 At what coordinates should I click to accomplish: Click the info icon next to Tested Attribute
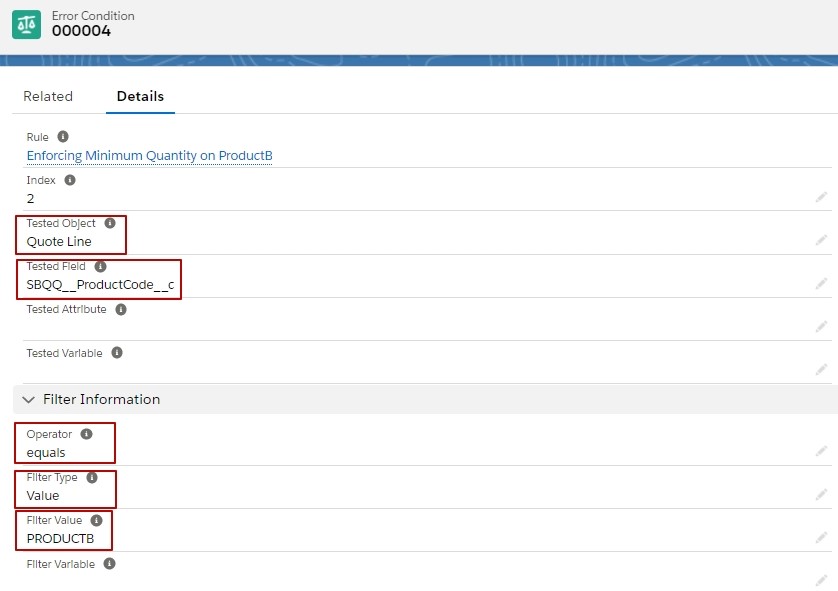[x=121, y=309]
